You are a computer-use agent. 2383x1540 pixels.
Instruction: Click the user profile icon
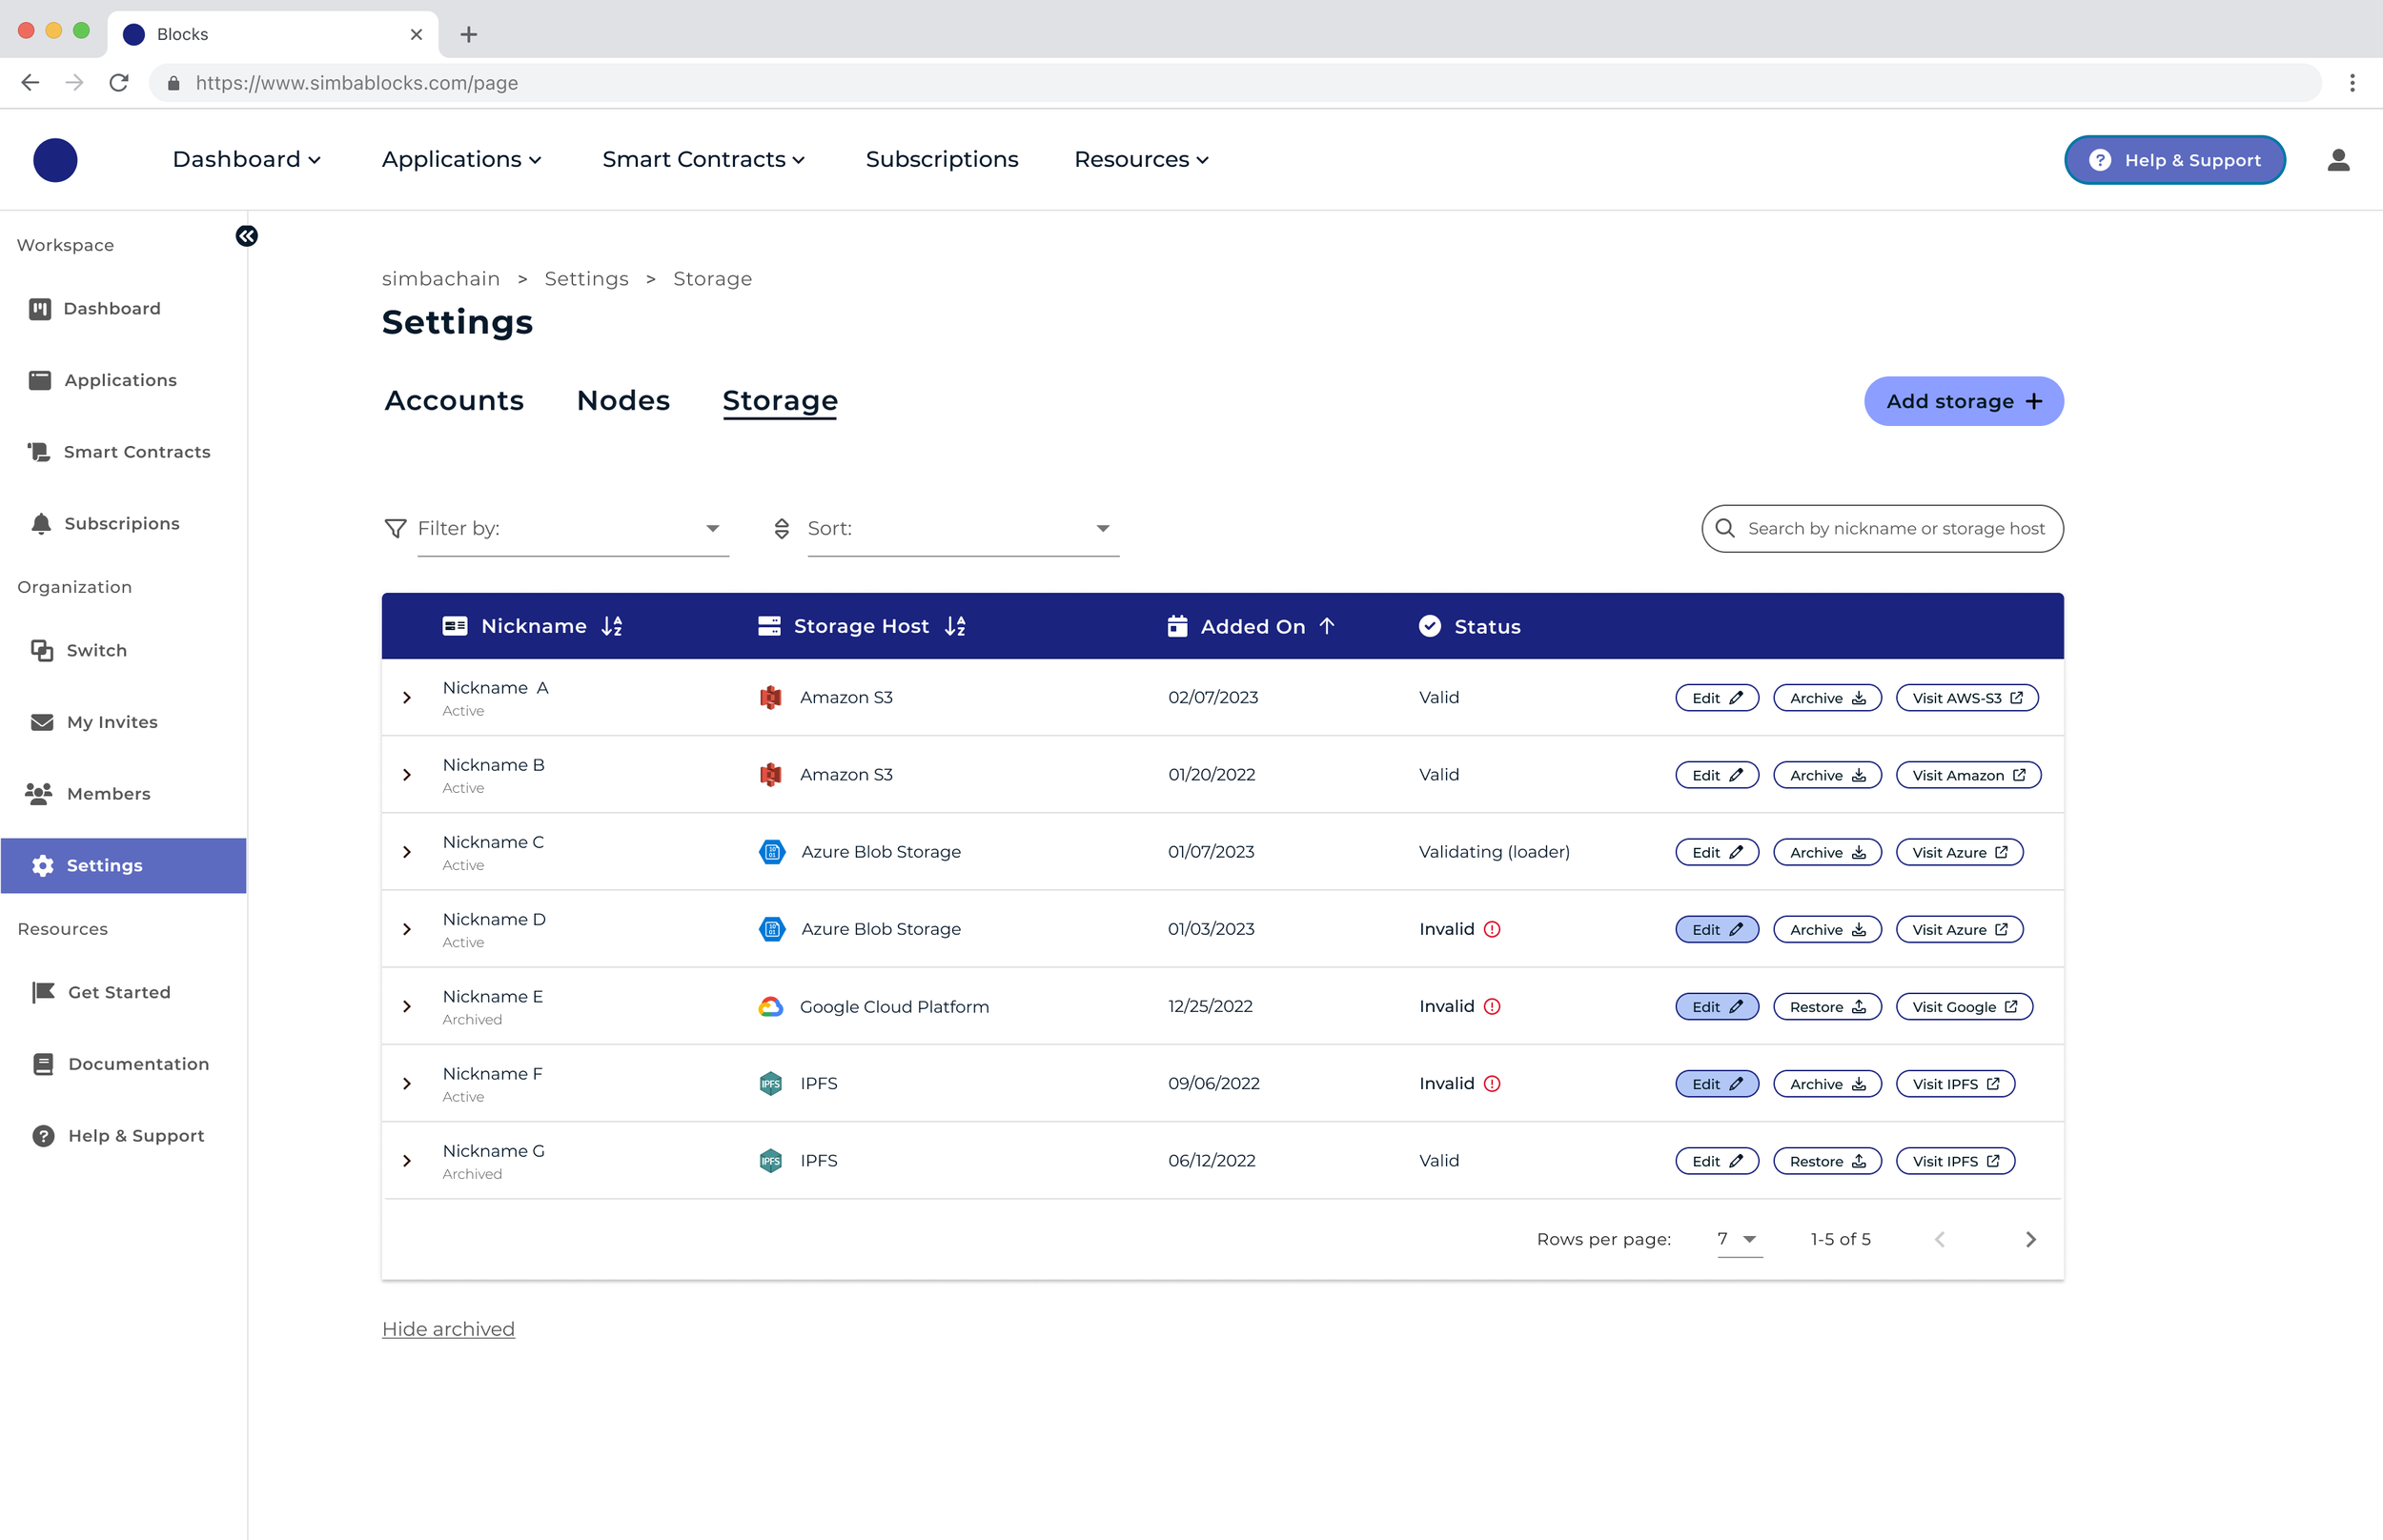(x=2337, y=160)
